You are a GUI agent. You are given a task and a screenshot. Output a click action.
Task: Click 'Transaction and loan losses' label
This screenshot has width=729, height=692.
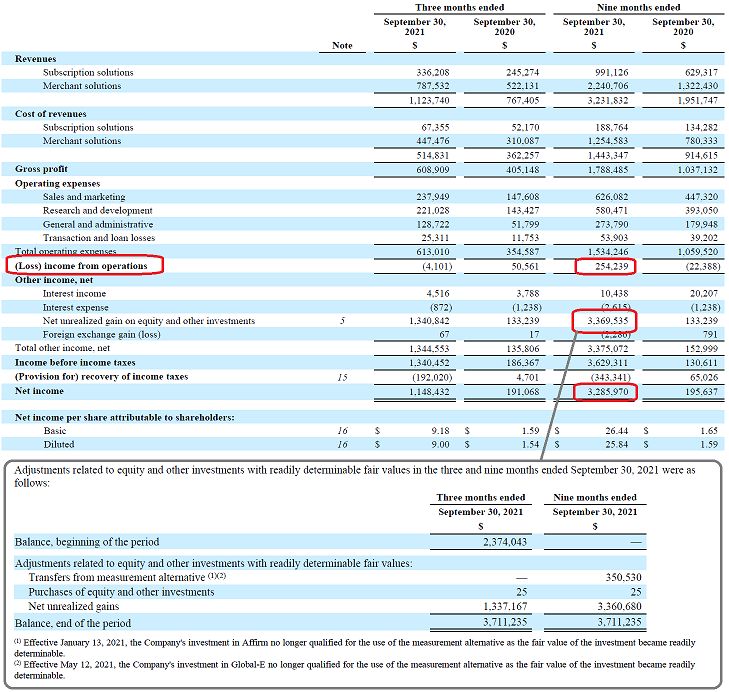(x=99, y=238)
